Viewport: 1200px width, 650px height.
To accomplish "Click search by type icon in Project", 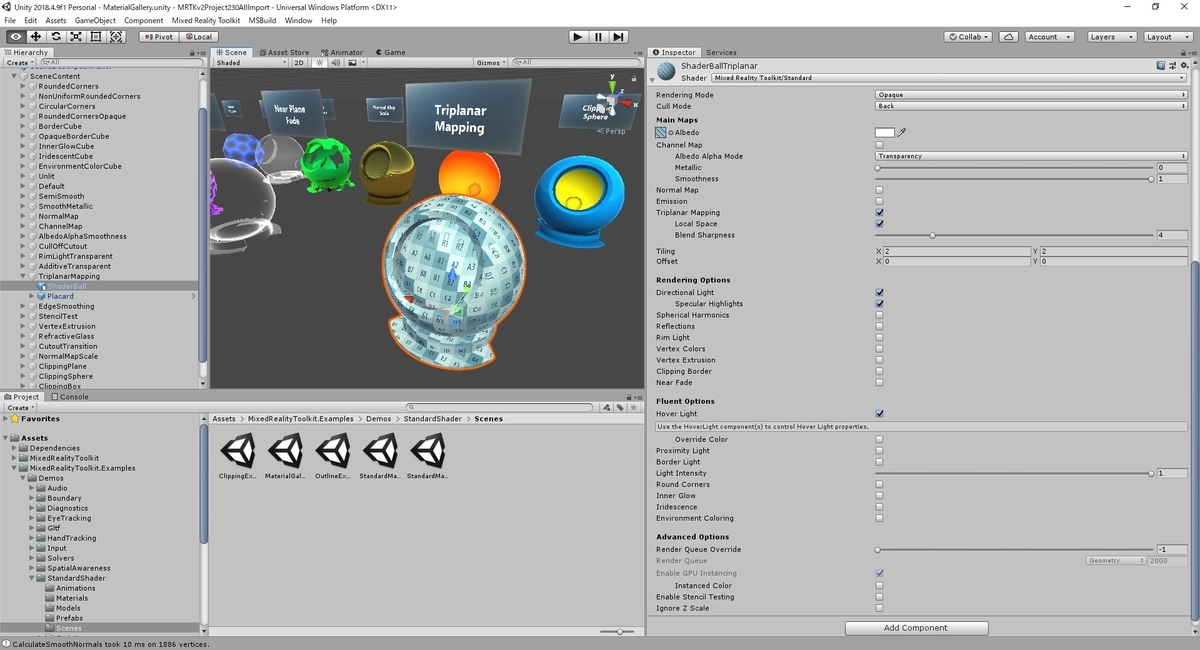I will click(606, 407).
